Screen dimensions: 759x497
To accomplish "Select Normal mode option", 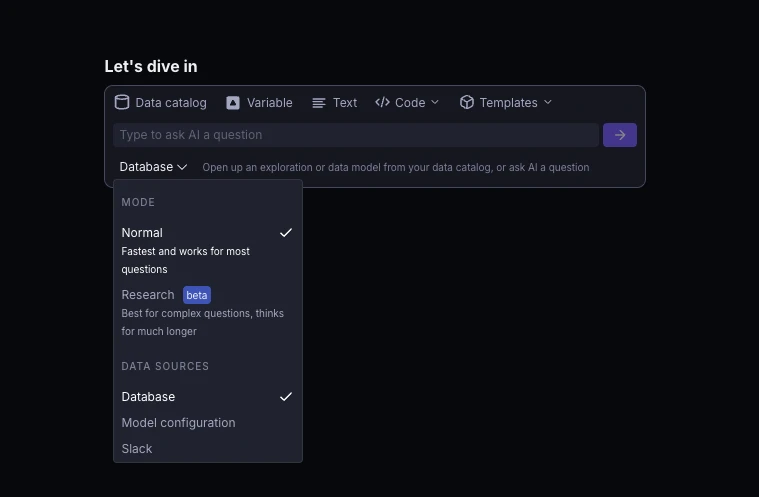I will (x=142, y=233).
